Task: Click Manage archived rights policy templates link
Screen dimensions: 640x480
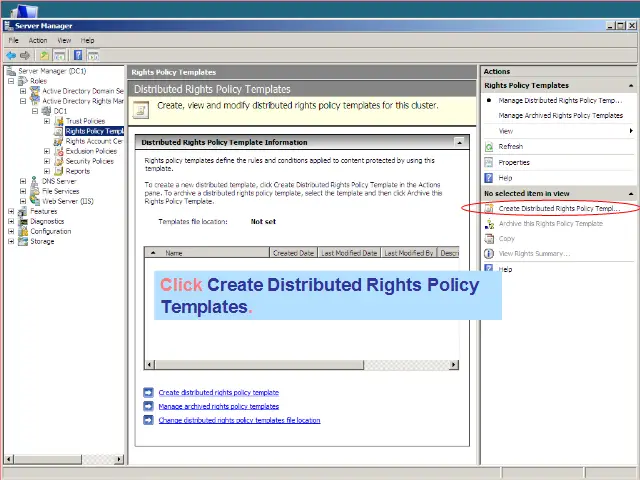Action: coord(219,406)
